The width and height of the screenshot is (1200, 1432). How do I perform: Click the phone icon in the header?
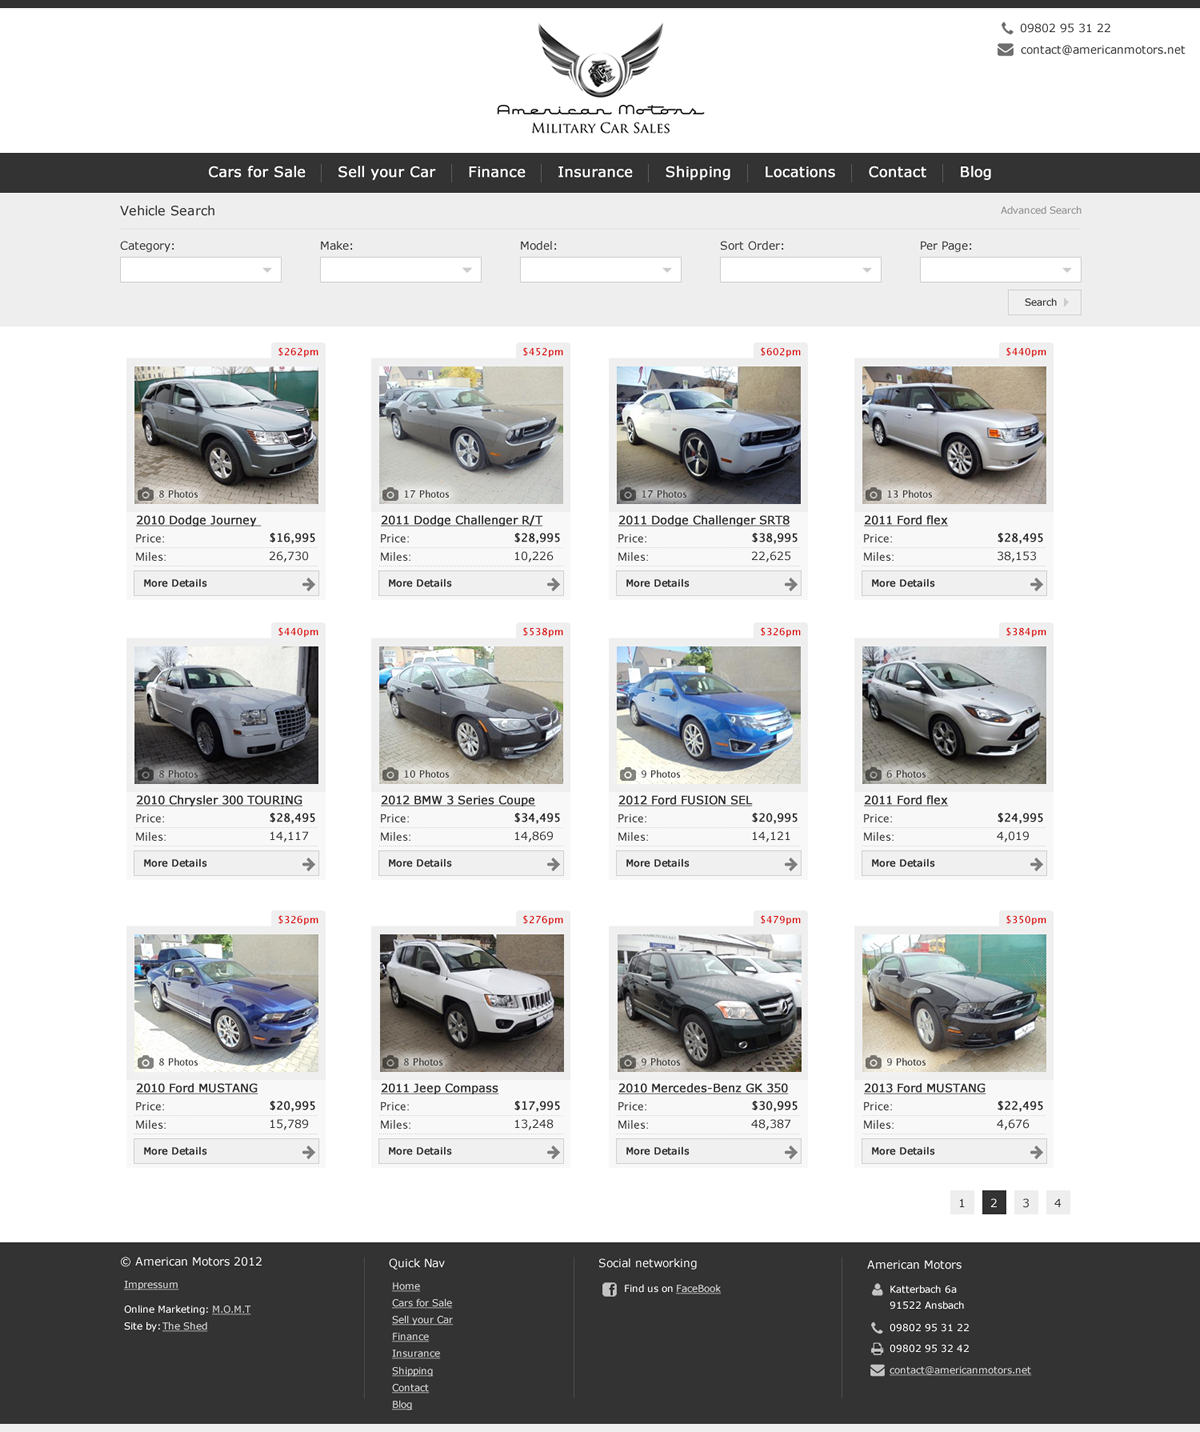pyautogui.click(x=1007, y=28)
